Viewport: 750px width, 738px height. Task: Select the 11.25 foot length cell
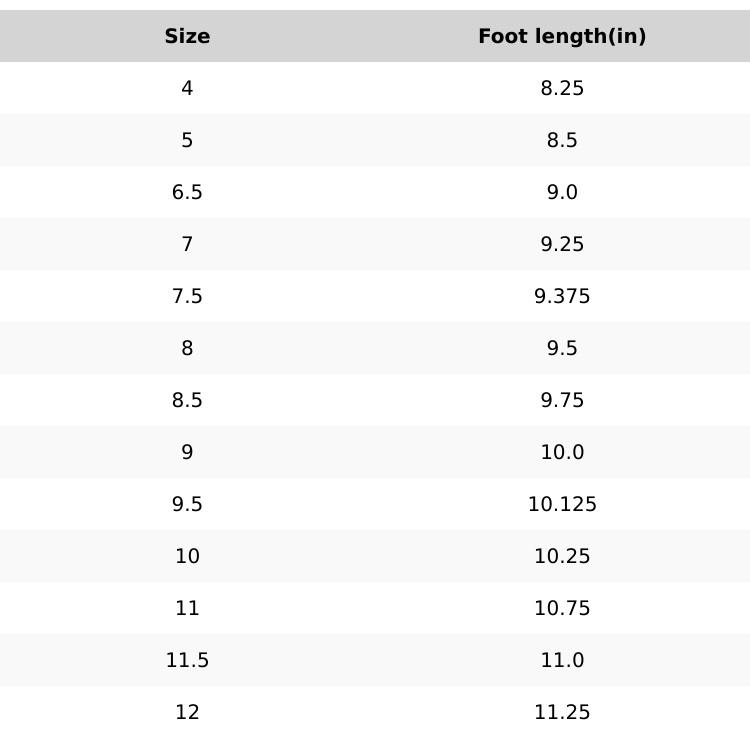[562, 712]
